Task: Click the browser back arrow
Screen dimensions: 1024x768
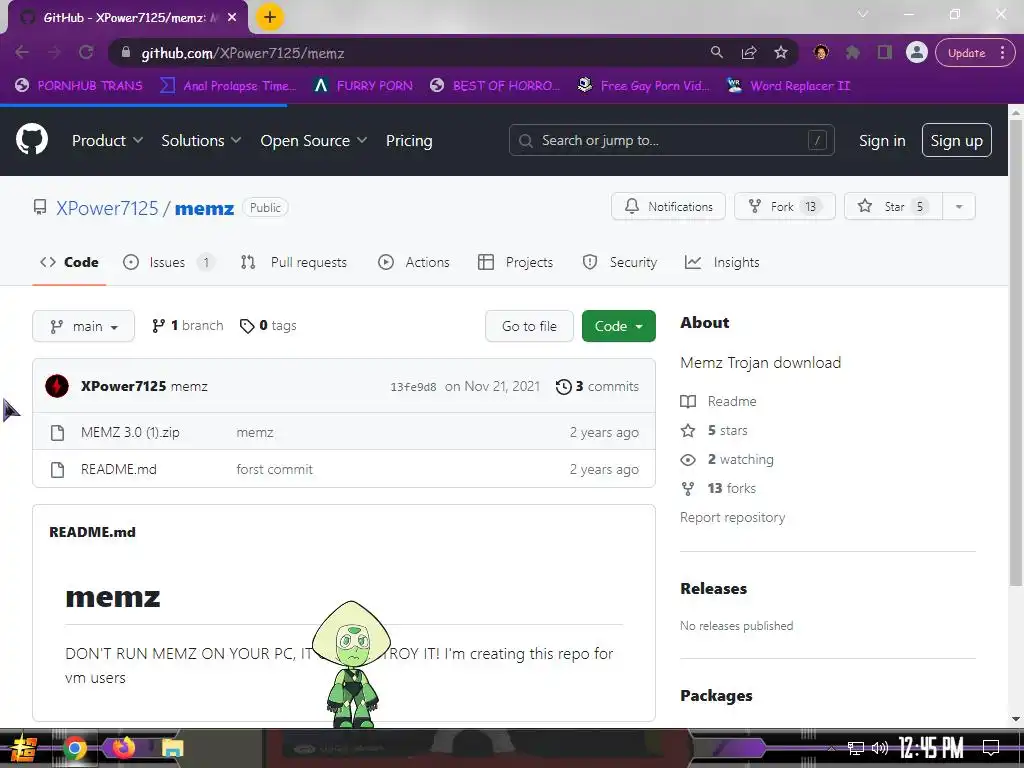Action: (22, 52)
